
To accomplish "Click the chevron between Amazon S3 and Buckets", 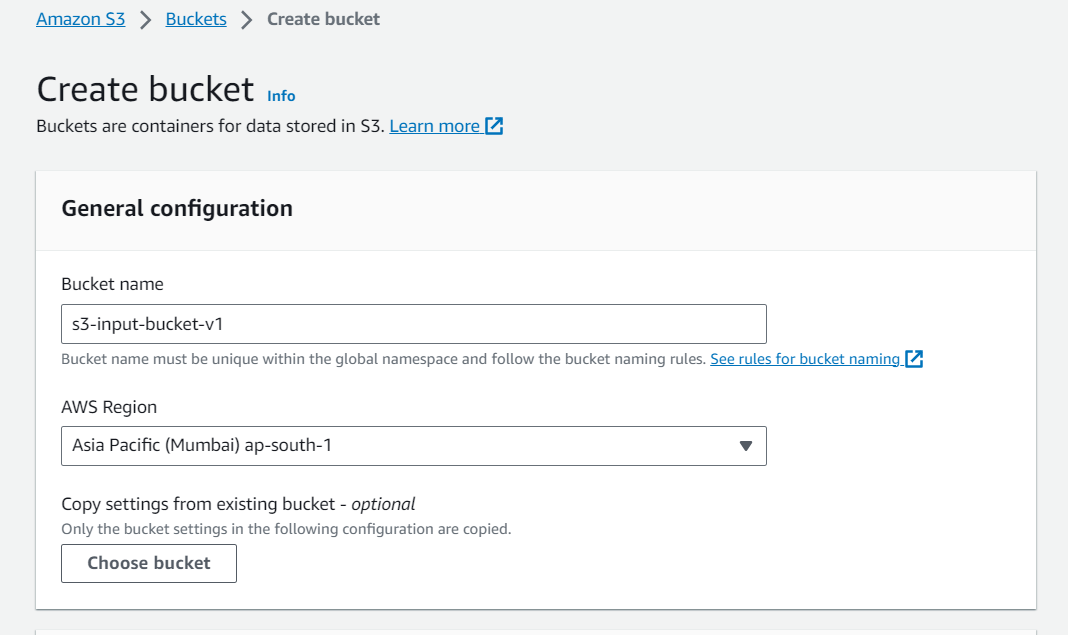I will [x=145, y=20].
